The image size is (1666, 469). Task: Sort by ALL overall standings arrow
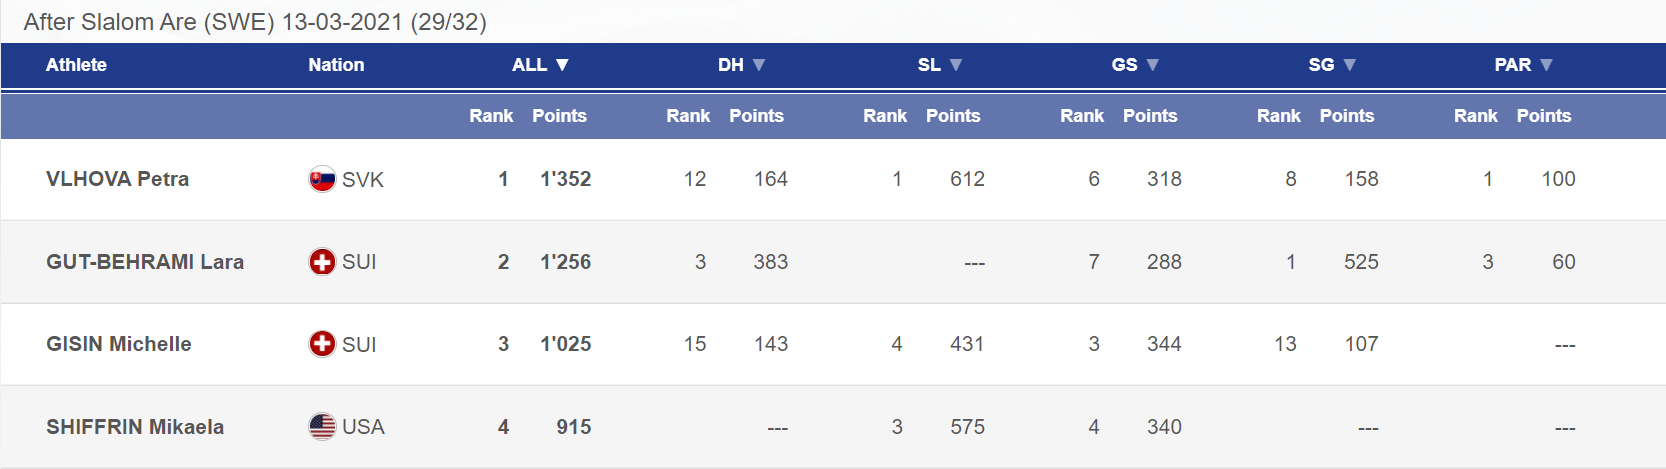point(562,65)
